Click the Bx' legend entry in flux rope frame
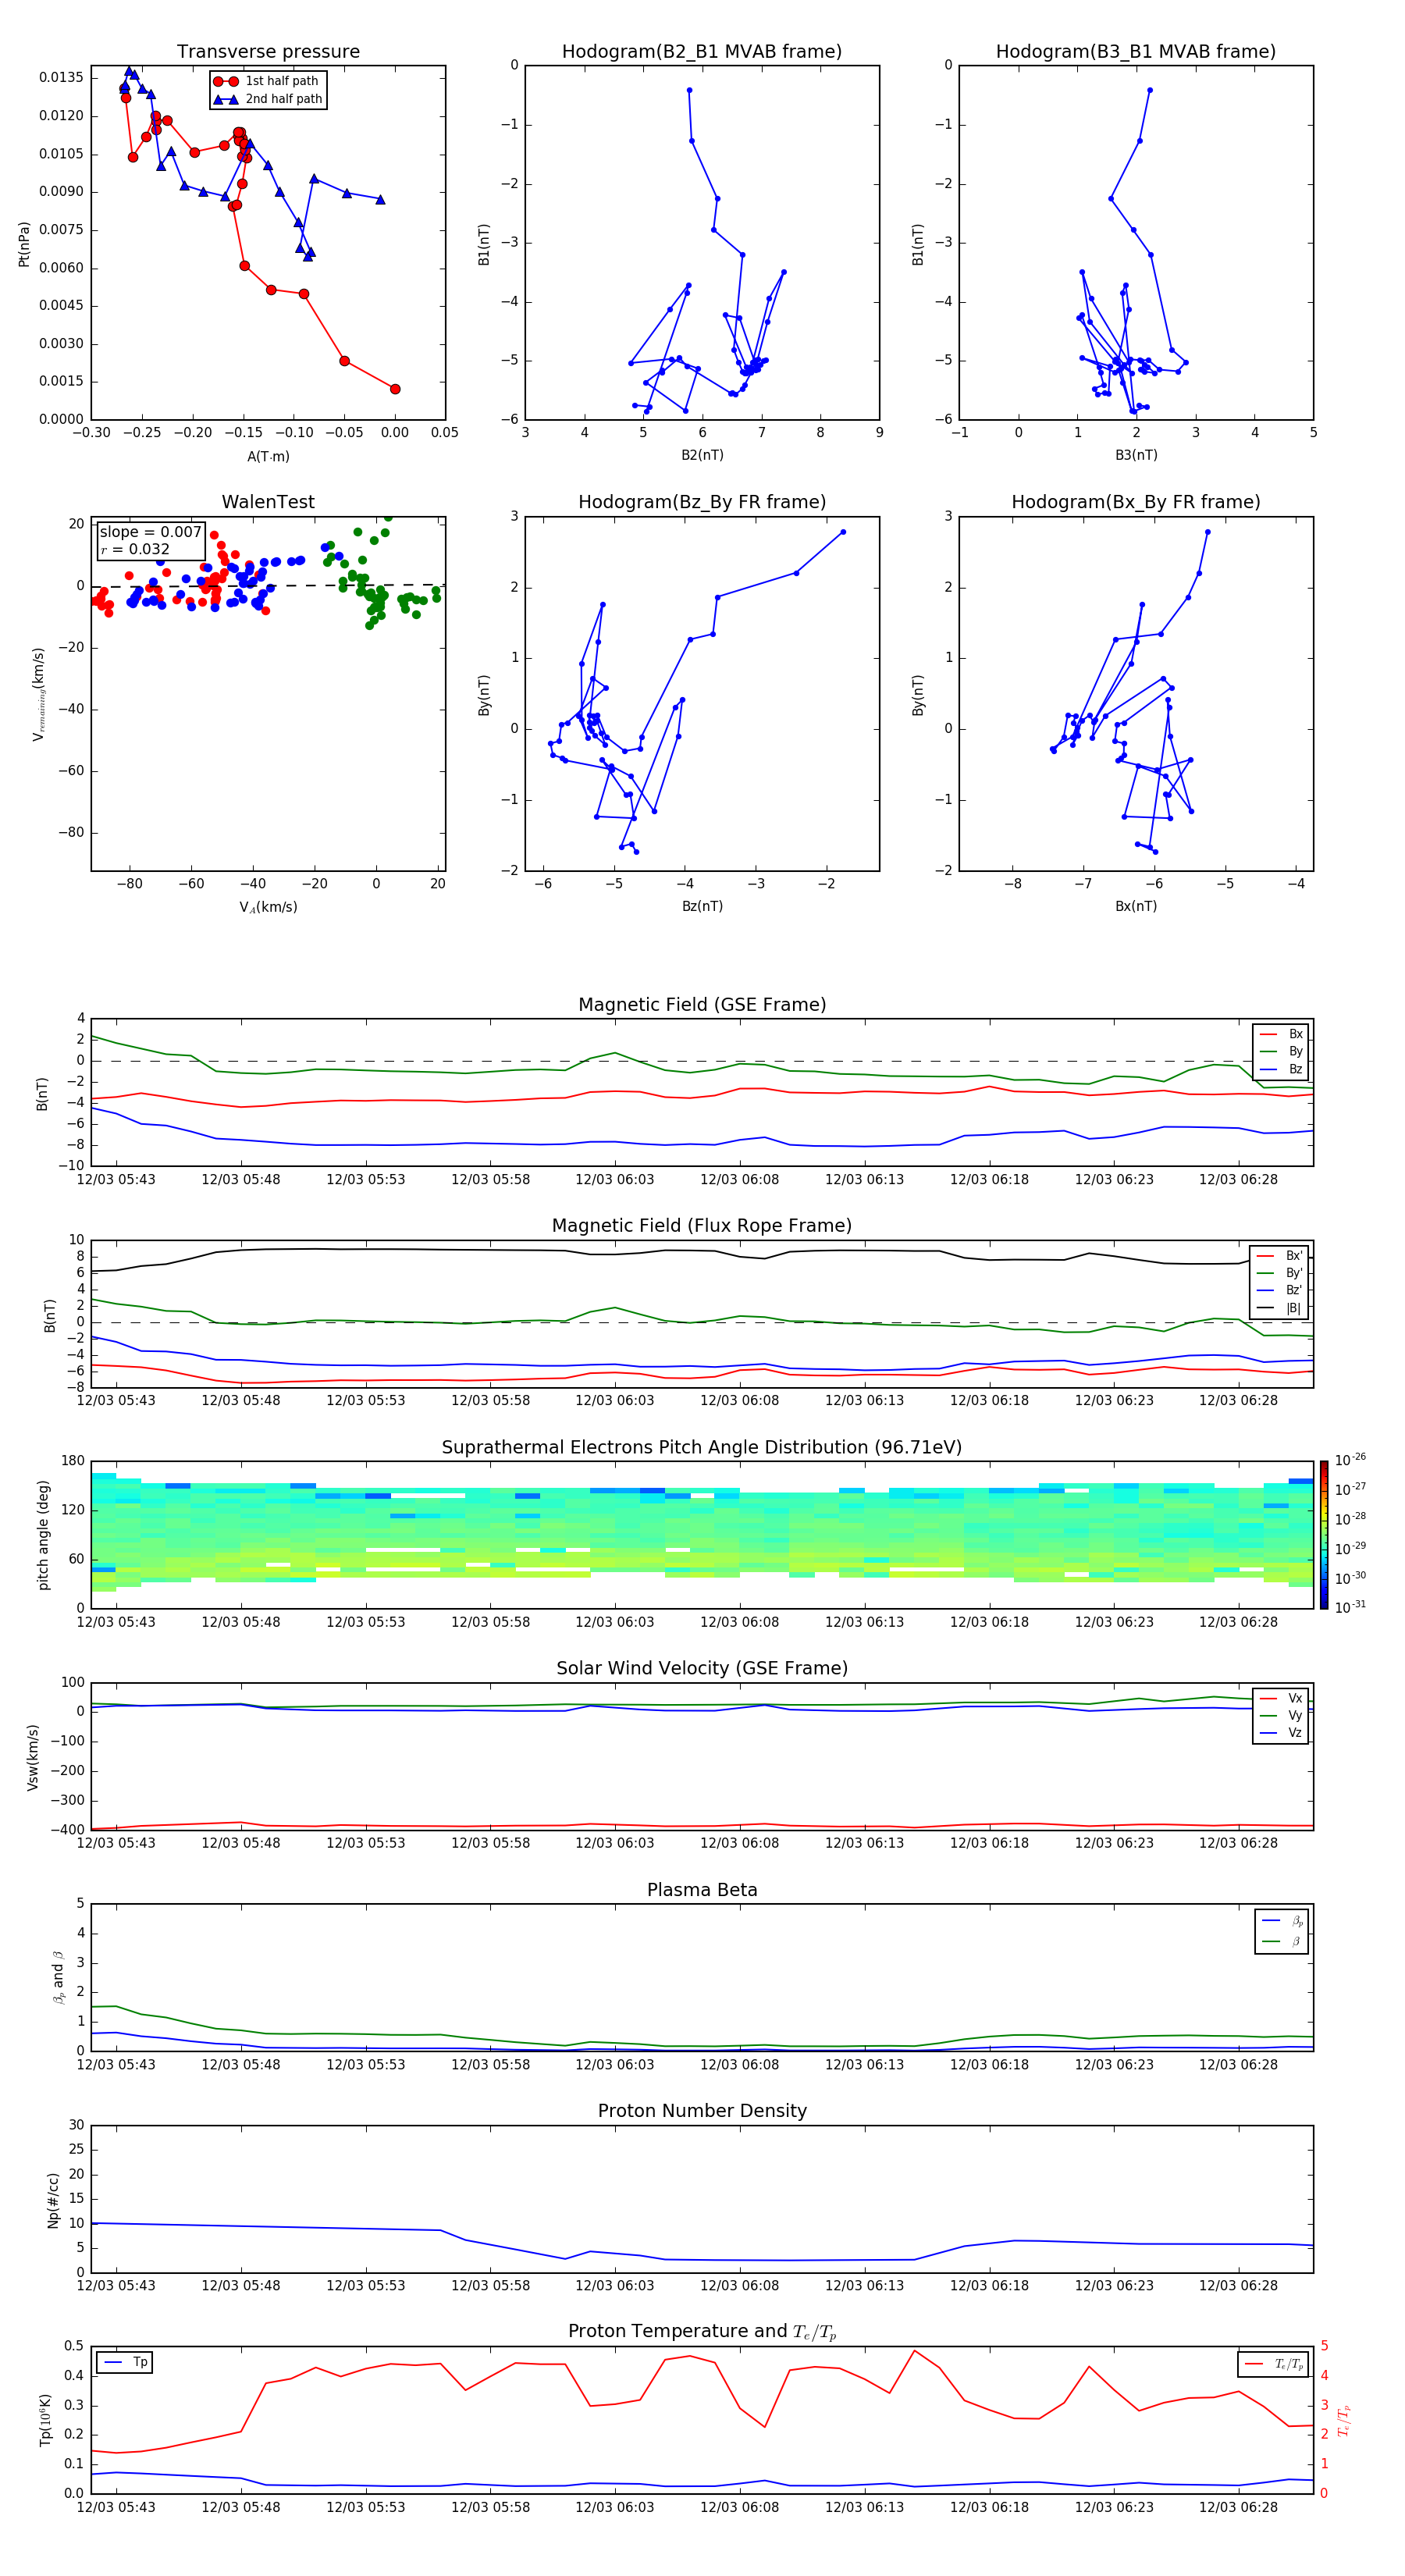 tap(1280, 1256)
